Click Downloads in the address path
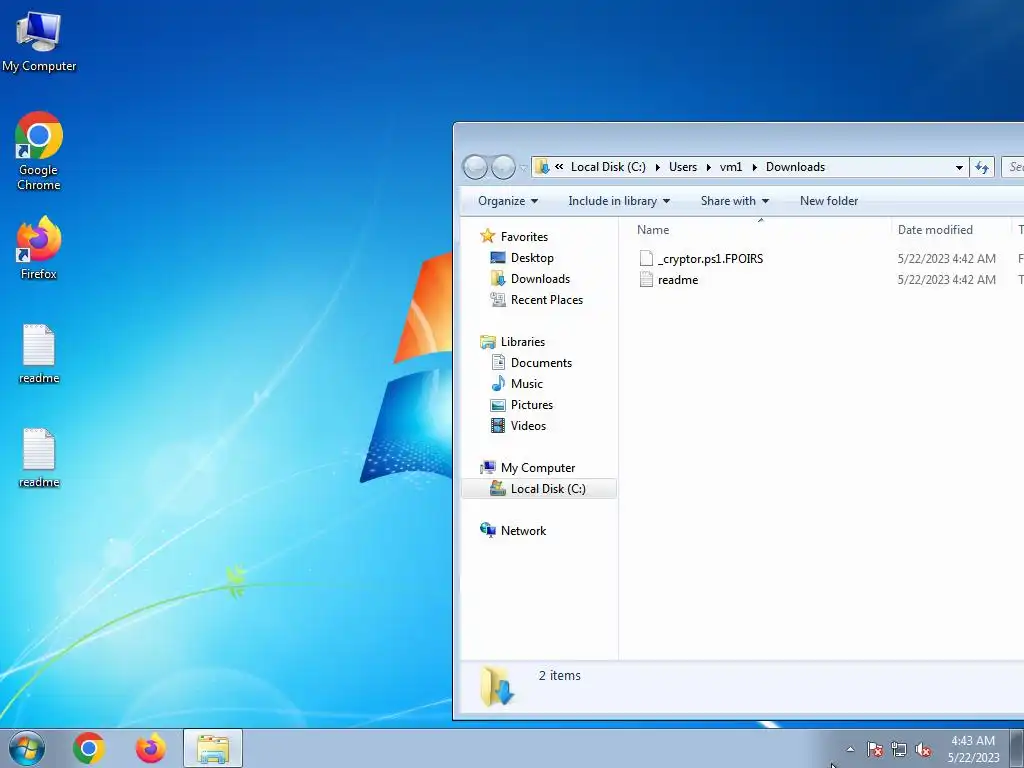The height and width of the screenshot is (768, 1024). click(795, 167)
